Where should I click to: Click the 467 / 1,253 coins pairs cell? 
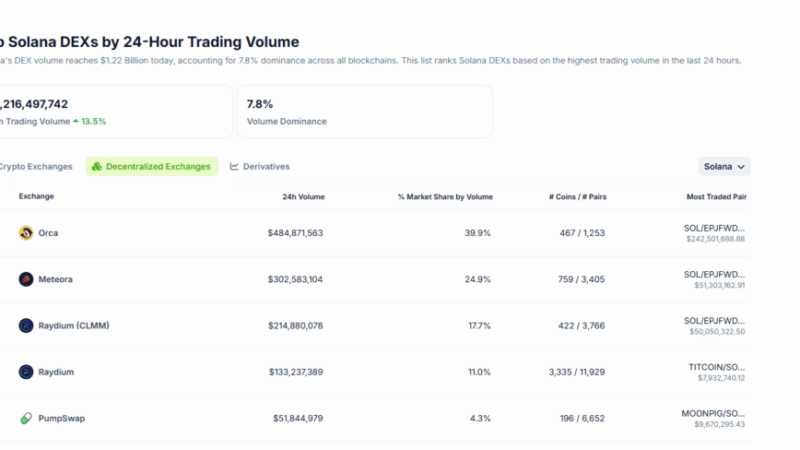582,233
